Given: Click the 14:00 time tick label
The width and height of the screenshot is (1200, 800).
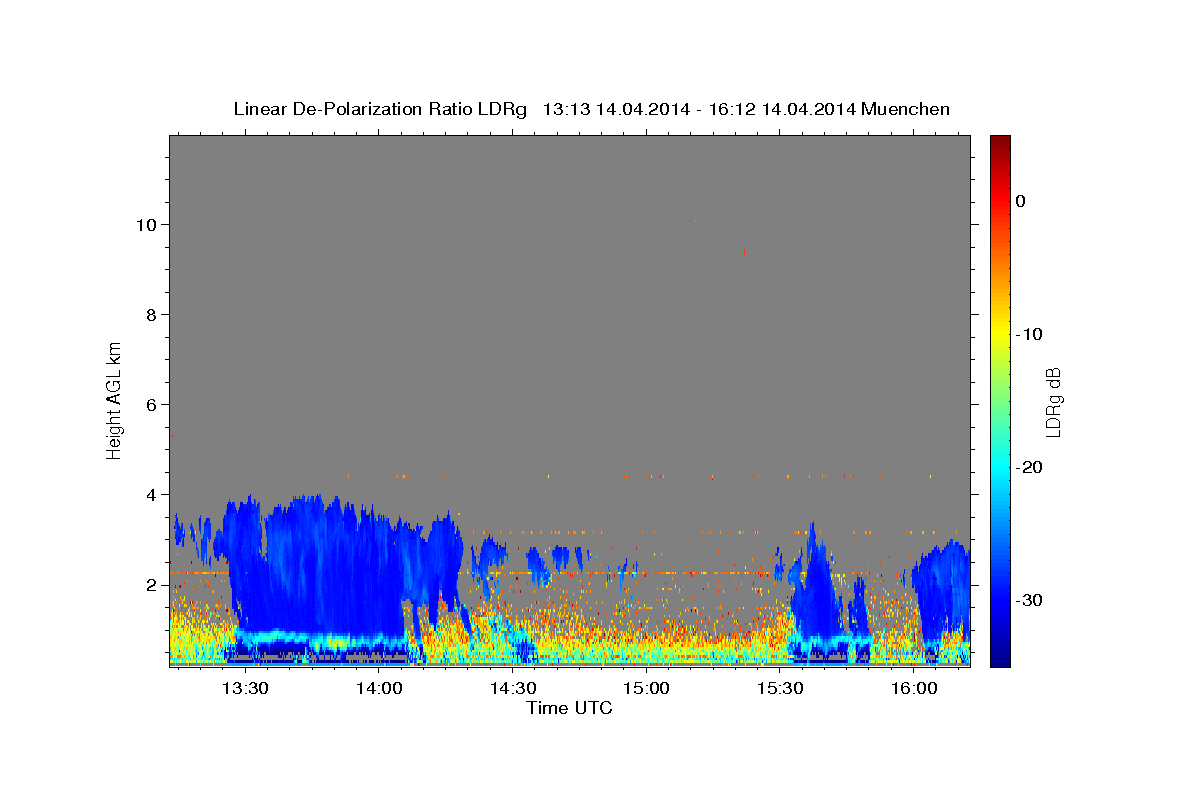Looking at the screenshot, I should tap(379, 689).
